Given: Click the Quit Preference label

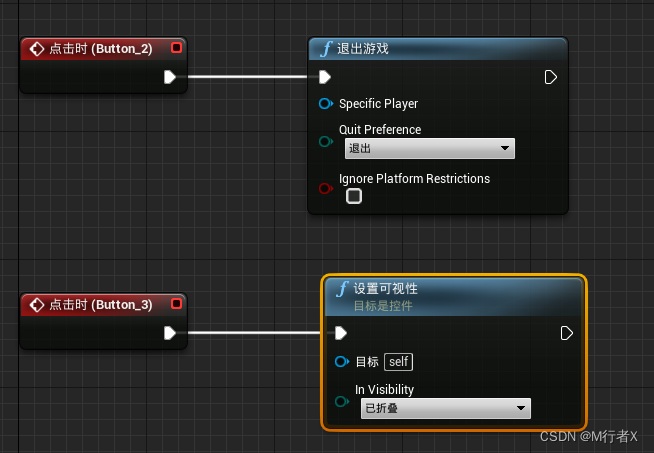Looking at the screenshot, I should click(x=380, y=130).
